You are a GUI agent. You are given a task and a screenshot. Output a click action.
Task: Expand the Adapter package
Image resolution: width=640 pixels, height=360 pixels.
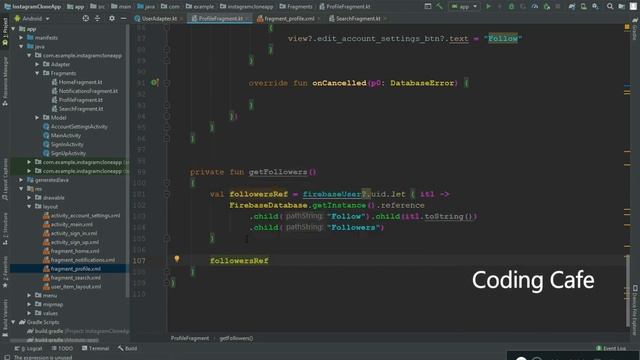point(37,64)
